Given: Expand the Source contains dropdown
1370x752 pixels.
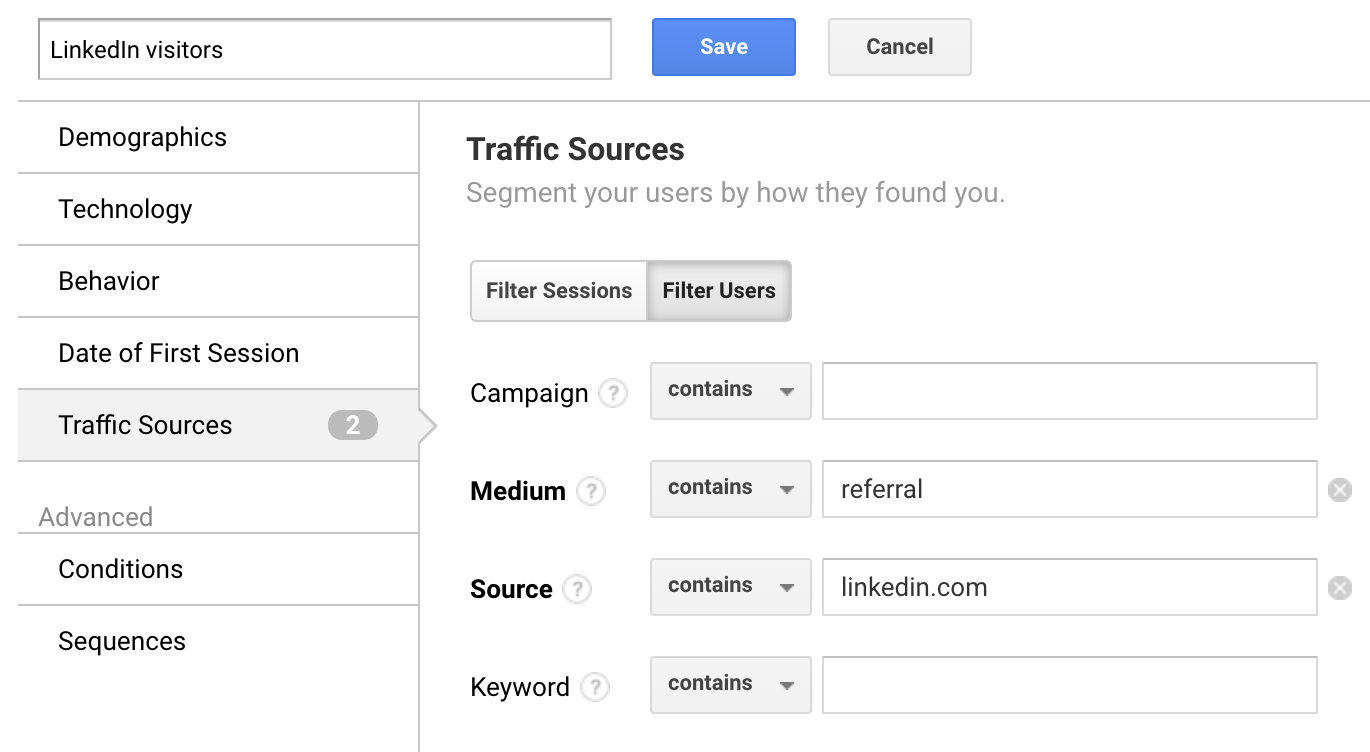Looking at the screenshot, I should [x=730, y=586].
